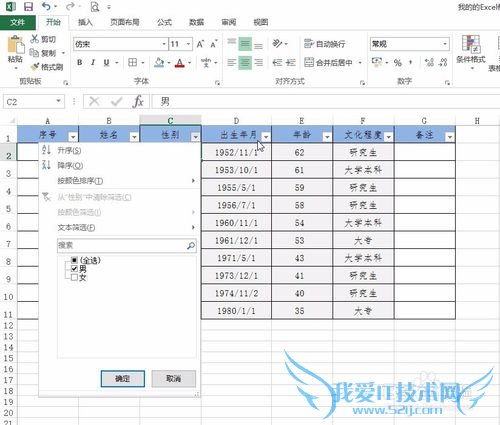Image resolution: width=500 pixels, height=425 pixels.
Task: Click the center horizontally icon
Action: [245, 62]
